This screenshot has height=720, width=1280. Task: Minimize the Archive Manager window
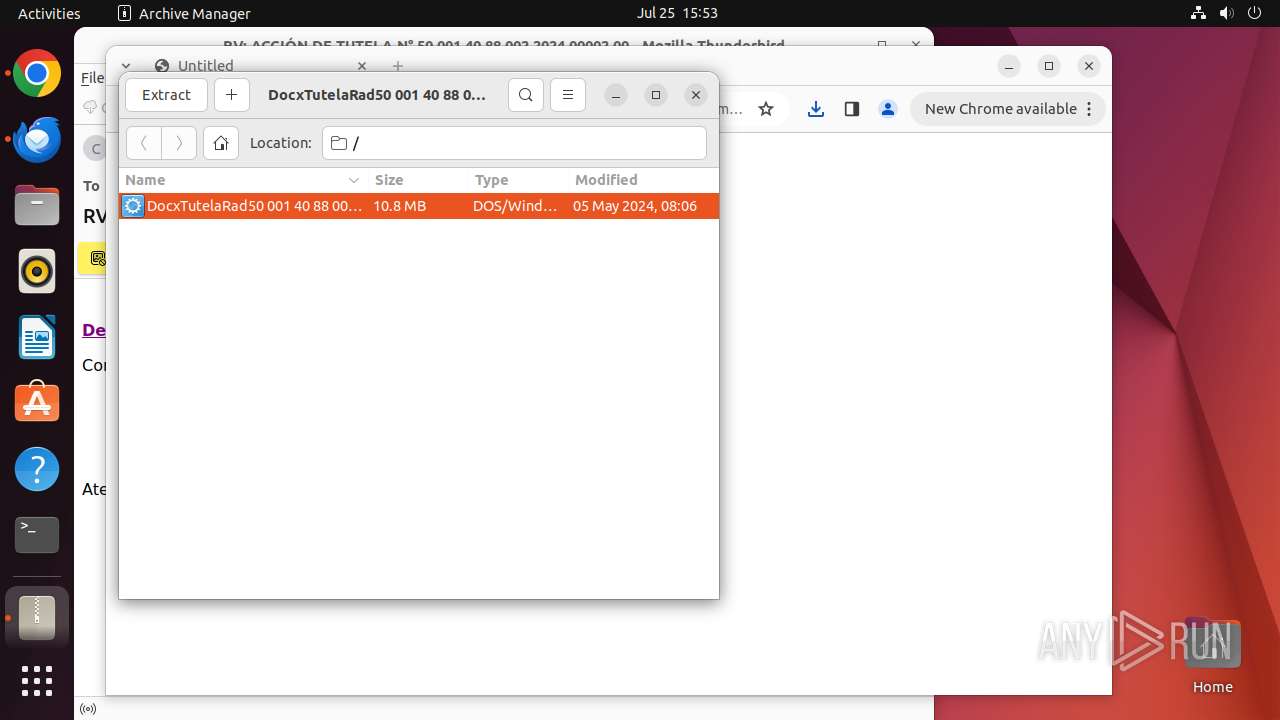tap(616, 95)
